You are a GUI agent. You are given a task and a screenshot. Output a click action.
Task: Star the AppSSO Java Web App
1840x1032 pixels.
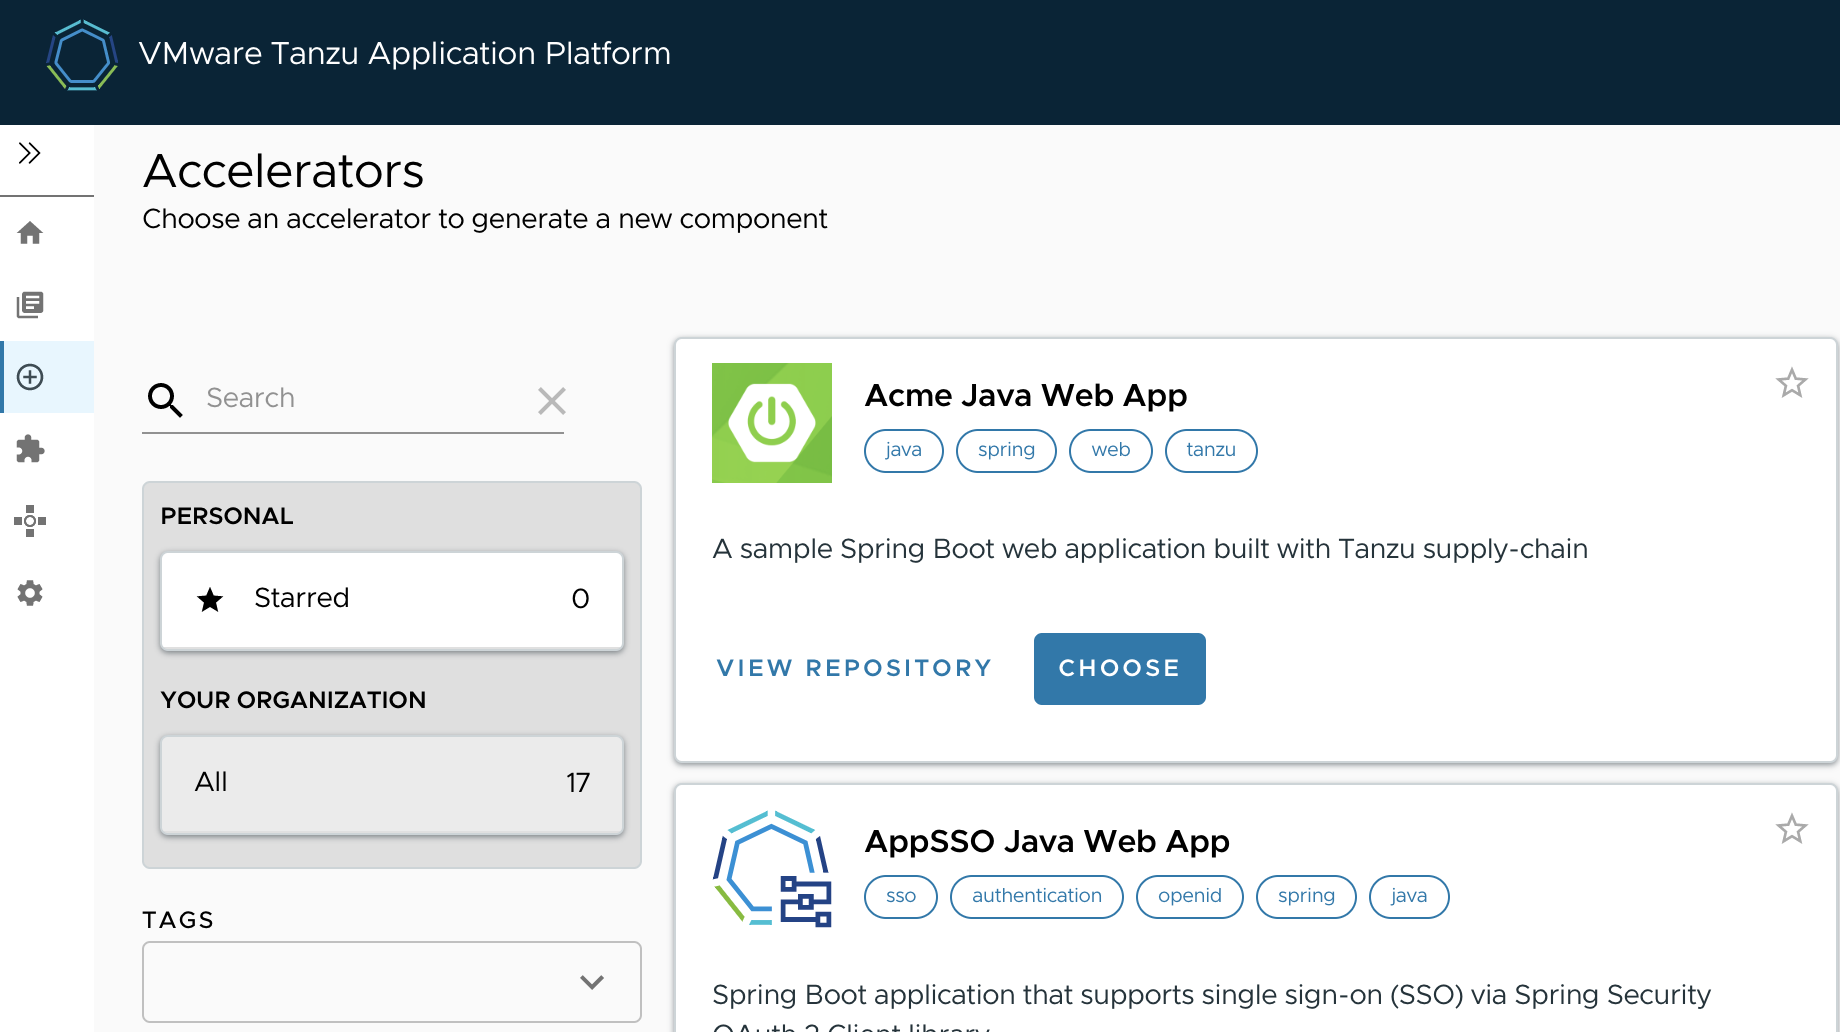pyautogui.click(x=1791, y=829)
